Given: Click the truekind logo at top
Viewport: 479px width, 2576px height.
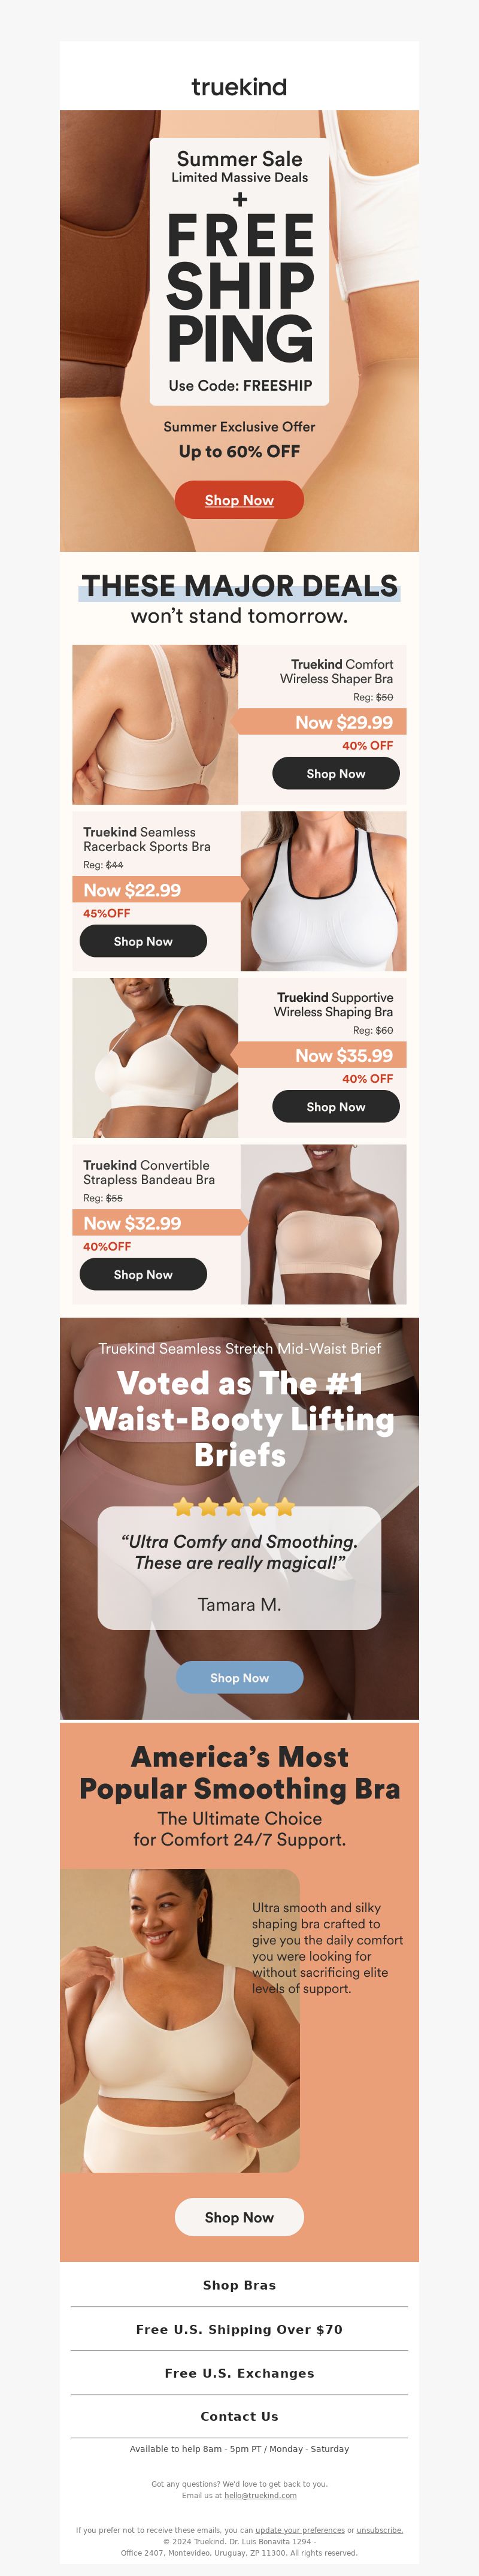Looking at the screenshot, I should pyautogui.click(x=239, y=87).
